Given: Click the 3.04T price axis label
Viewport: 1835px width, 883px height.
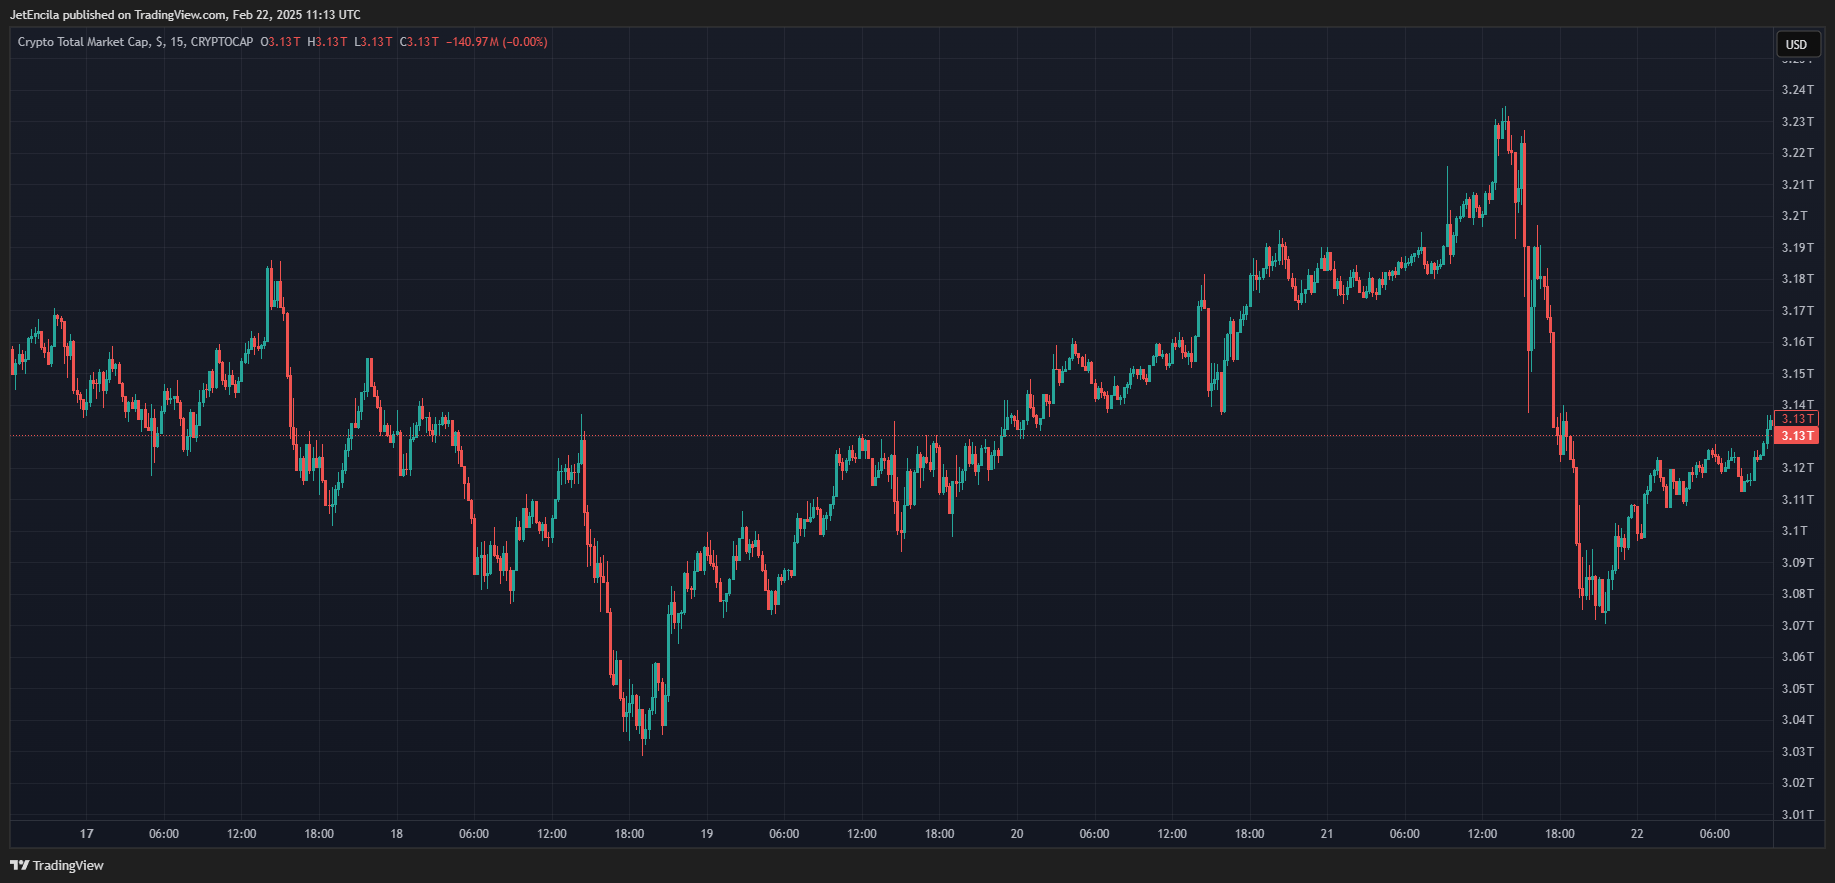Looking at the screenshot, I should [1797, 720].
